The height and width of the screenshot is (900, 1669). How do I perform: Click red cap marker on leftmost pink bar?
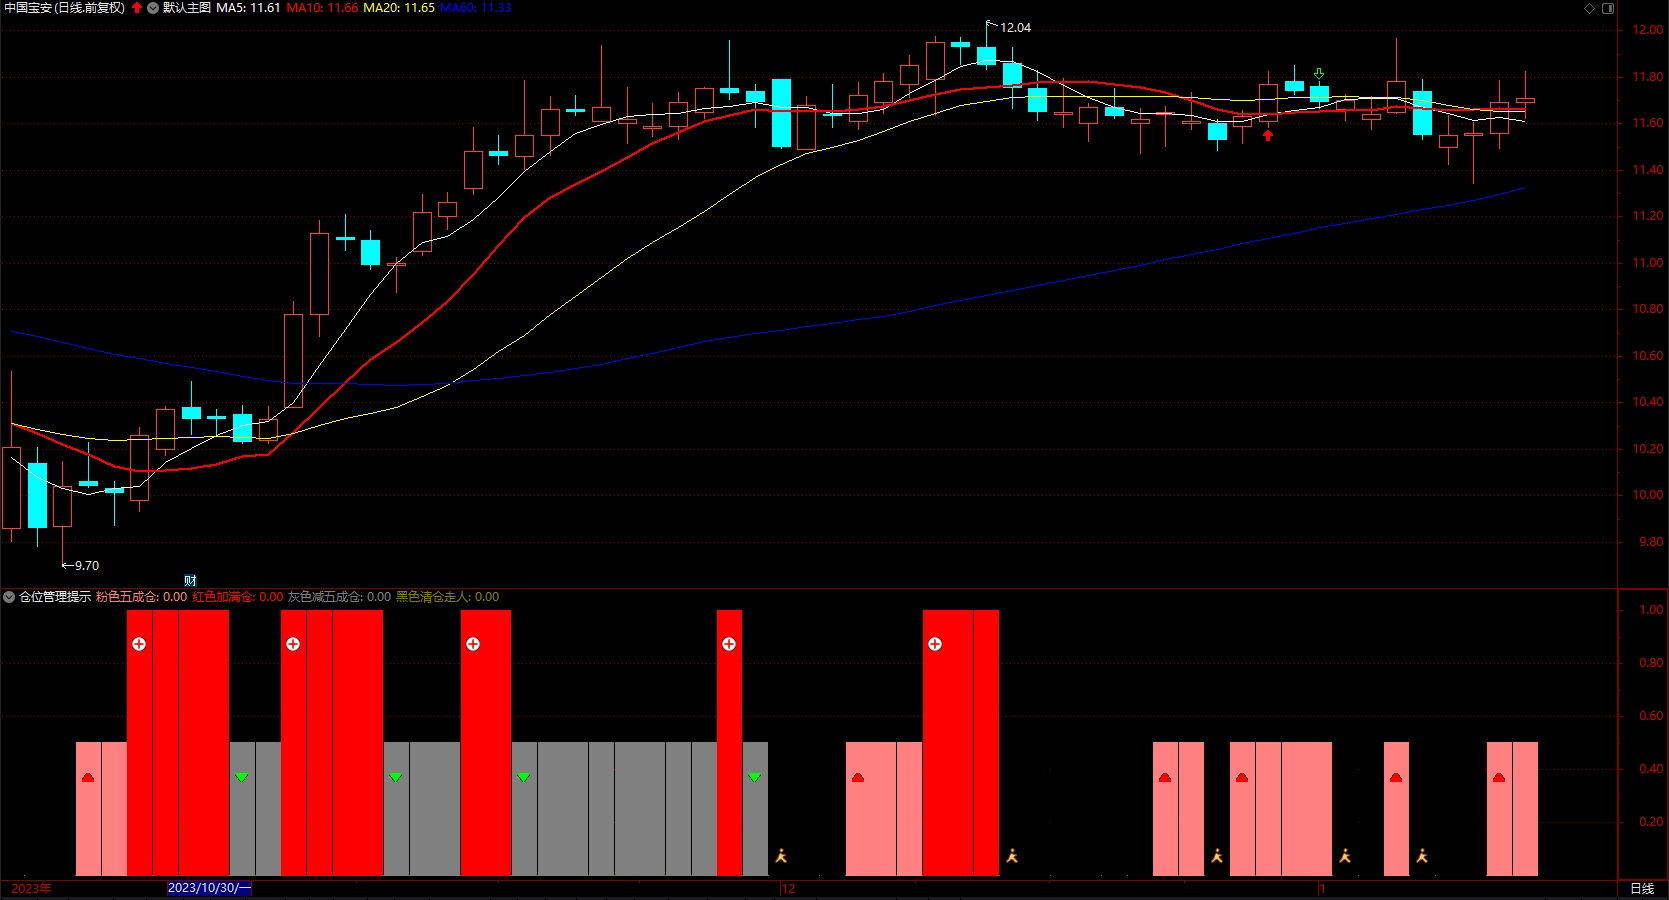click(x=88, y=777)
